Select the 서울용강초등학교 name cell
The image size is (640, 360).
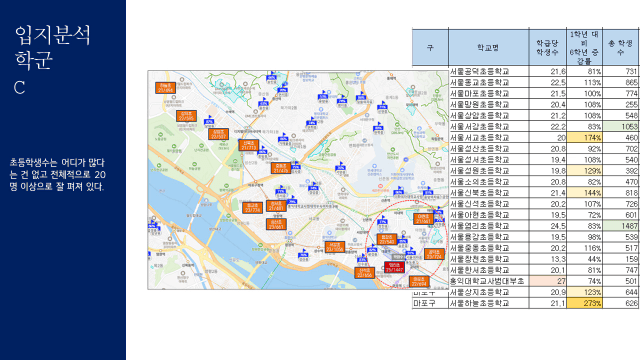tap(489, 237)
